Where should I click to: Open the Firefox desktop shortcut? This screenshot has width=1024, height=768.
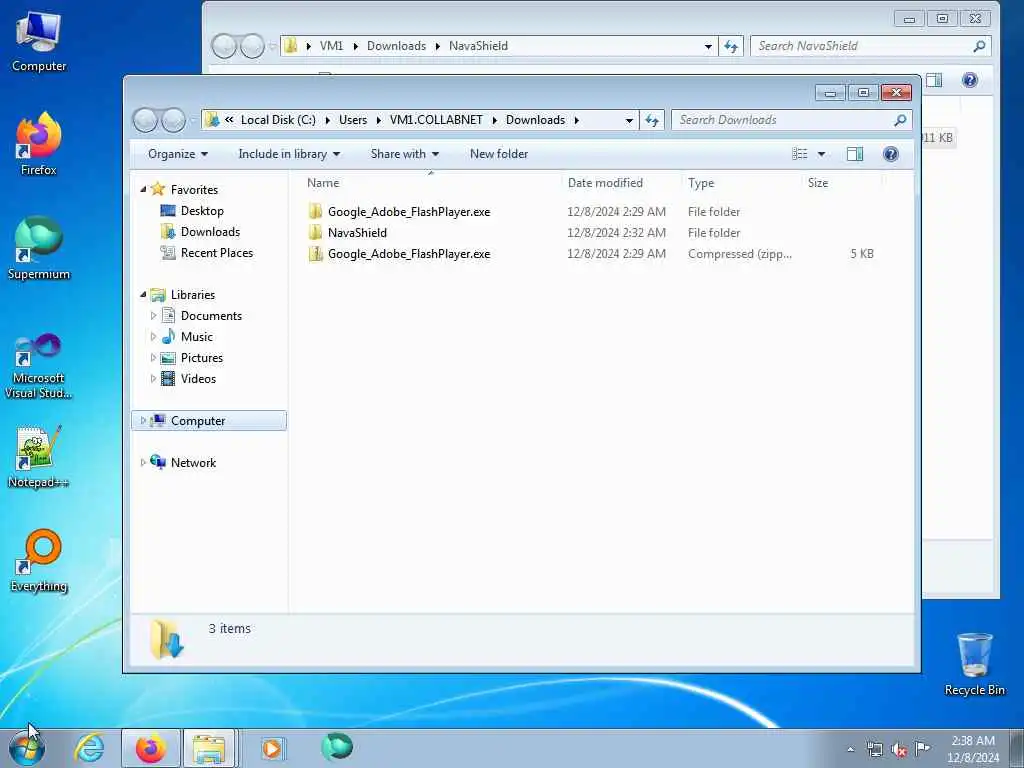point(39,144)
